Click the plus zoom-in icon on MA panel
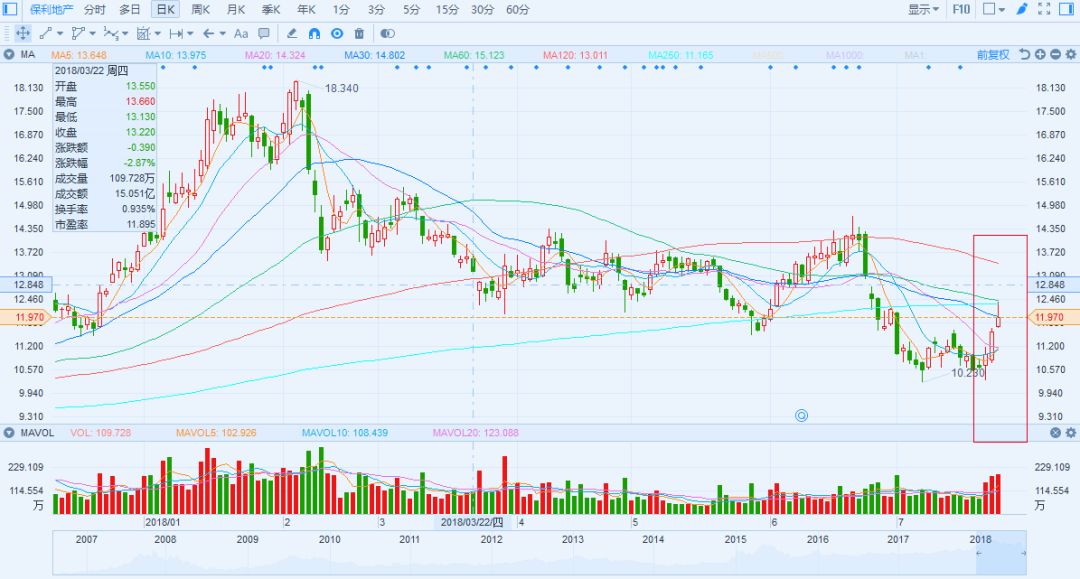 click(1040, 54)
